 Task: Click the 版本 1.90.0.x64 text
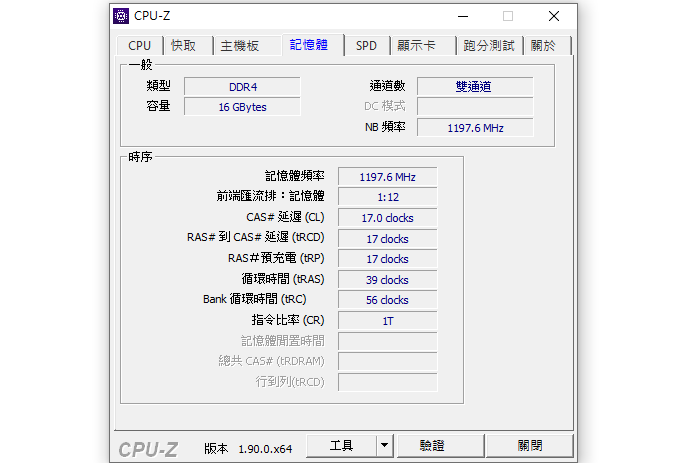(x=248, y=449)
